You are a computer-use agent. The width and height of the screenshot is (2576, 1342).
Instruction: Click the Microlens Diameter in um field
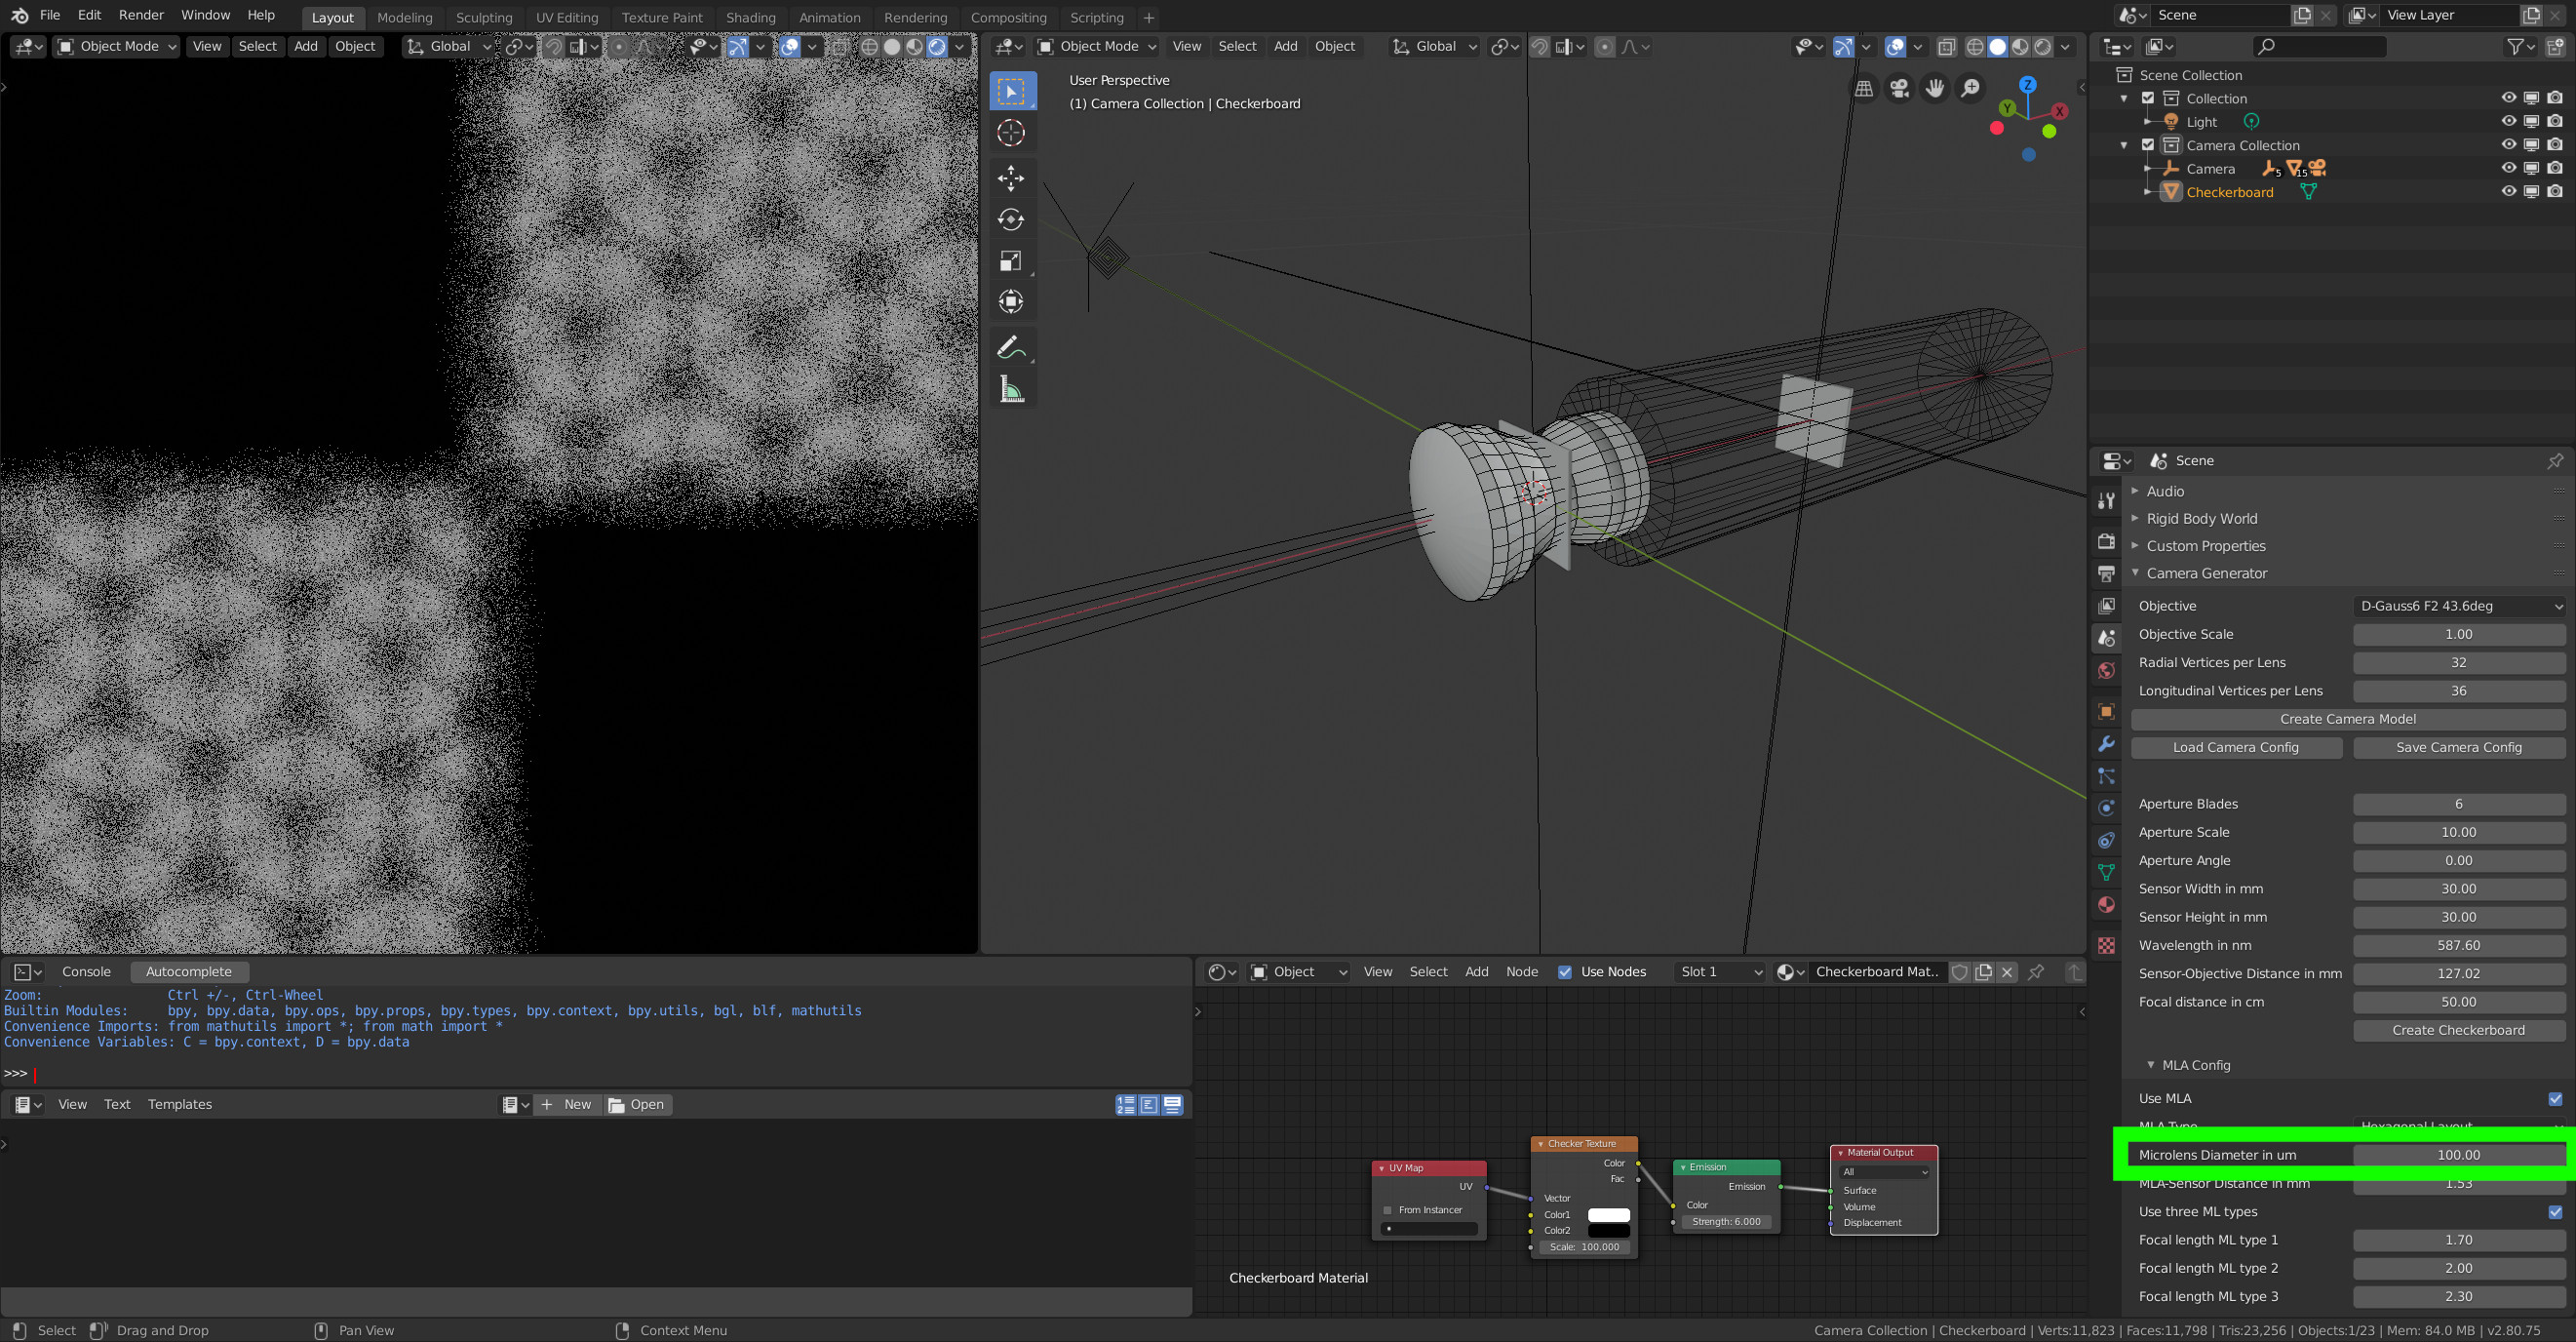click(x=2458, y=1155)
